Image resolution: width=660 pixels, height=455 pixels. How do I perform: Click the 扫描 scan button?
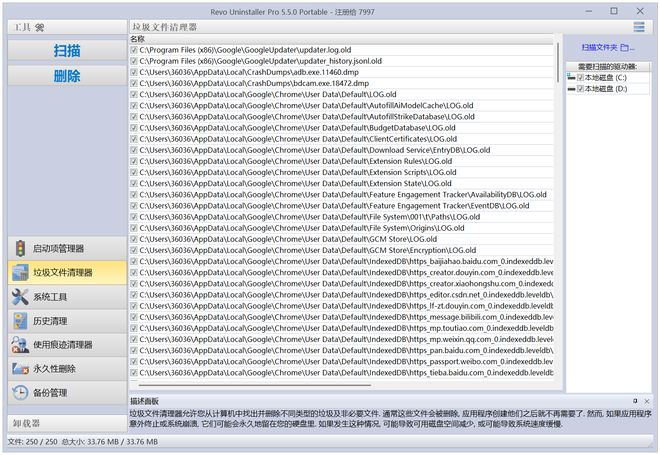pyautogui.click(x=67, y=51)
